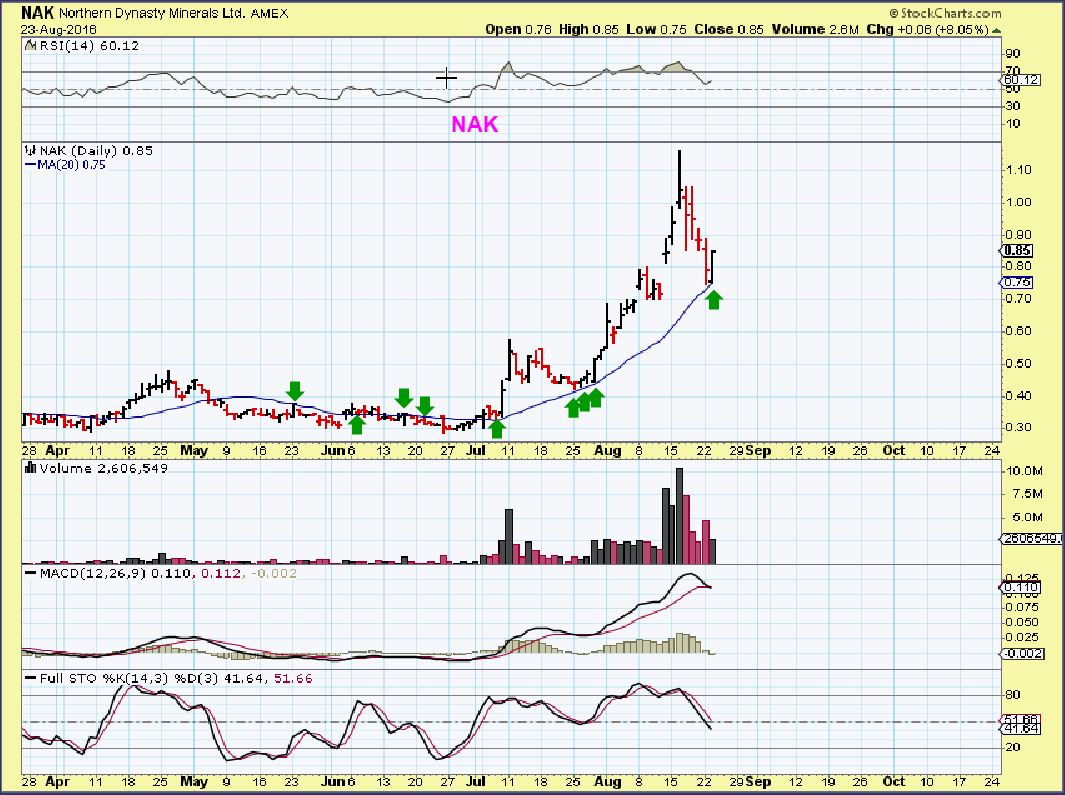Click the MA(20) 0.75 legend text
Image resolution: width=1065 pixels, height=795 pixels.
click(71, 165)
